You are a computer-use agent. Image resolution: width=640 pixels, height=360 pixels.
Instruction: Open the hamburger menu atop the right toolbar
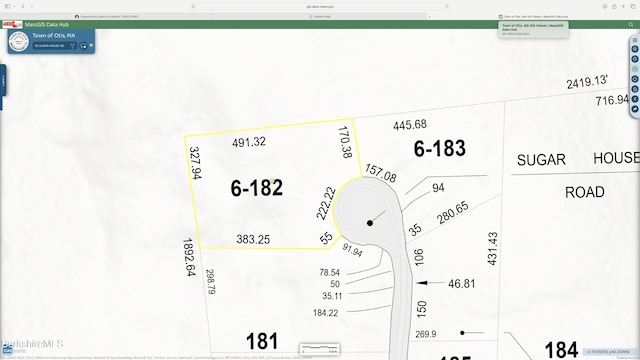pos(635,40)
